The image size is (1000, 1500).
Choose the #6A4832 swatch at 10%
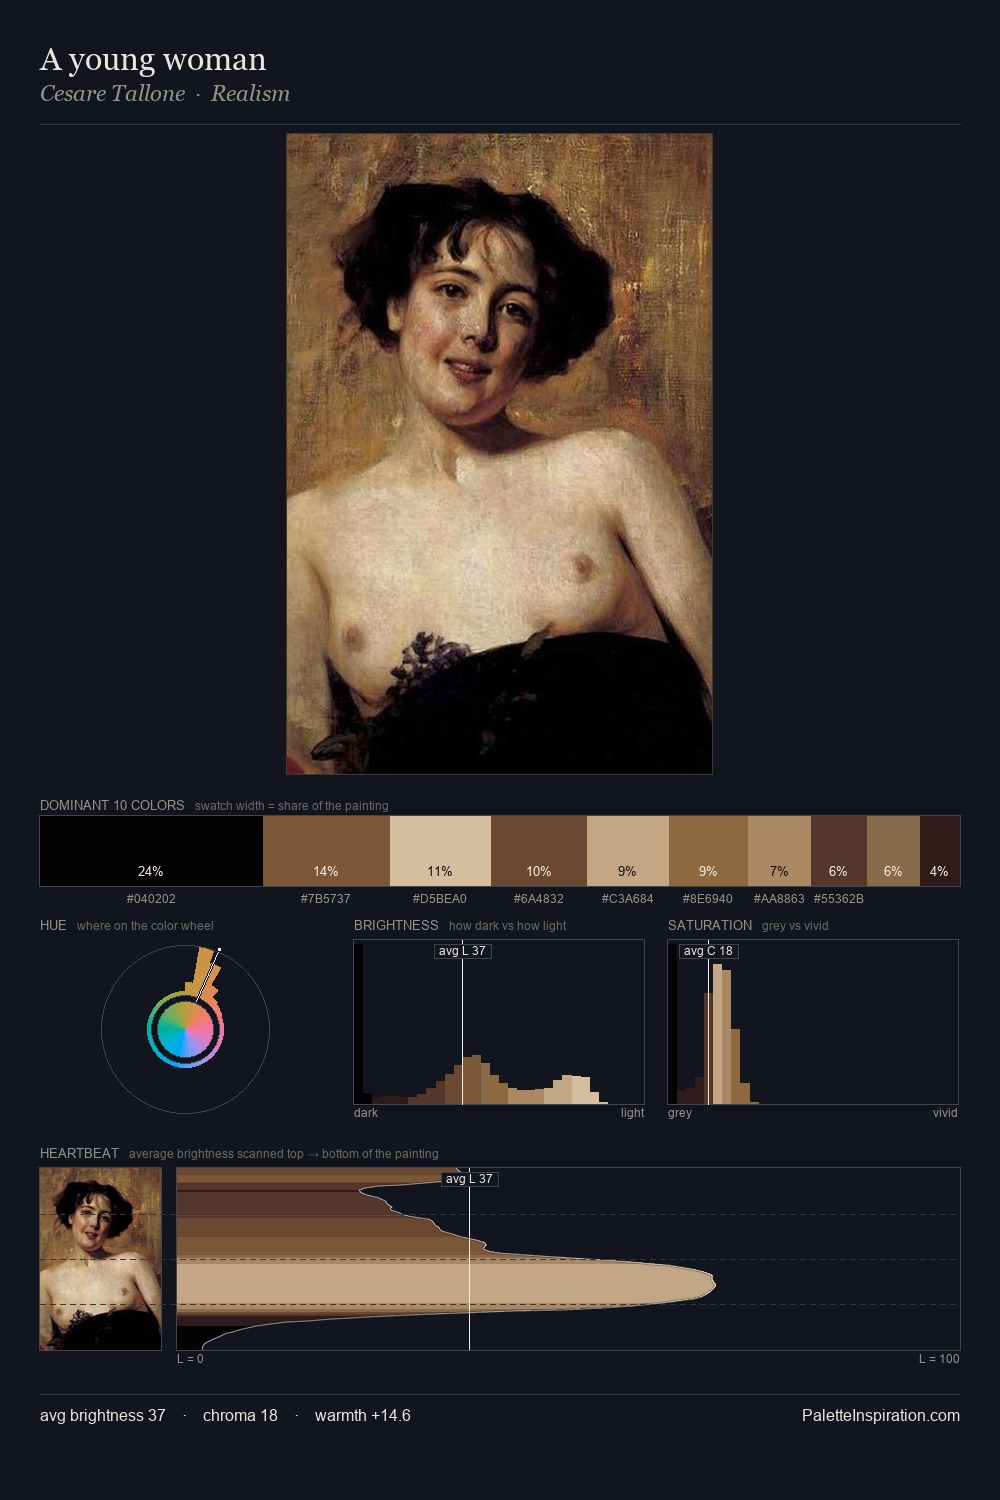[539, 851]
